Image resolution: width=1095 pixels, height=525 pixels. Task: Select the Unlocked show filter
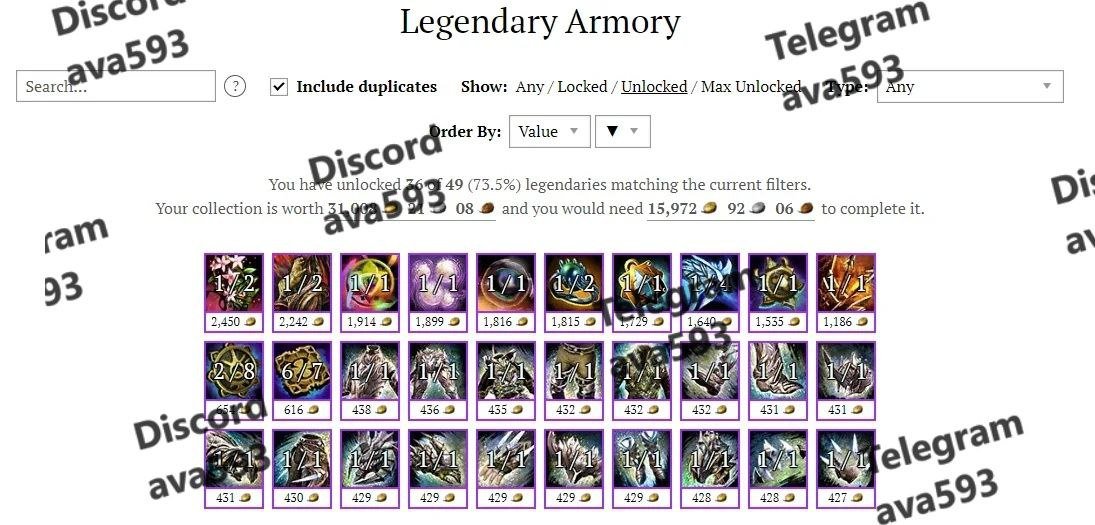click(x=654, y=87)
